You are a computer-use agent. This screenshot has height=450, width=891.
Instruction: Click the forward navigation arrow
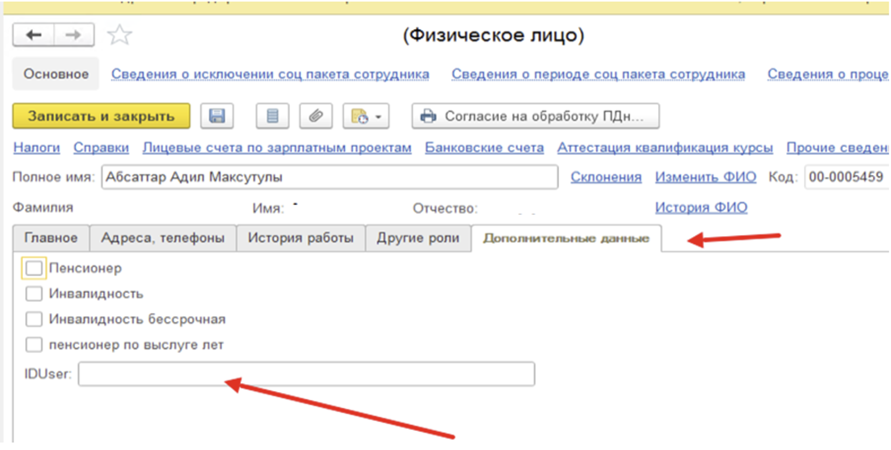(x=71, y=36)
